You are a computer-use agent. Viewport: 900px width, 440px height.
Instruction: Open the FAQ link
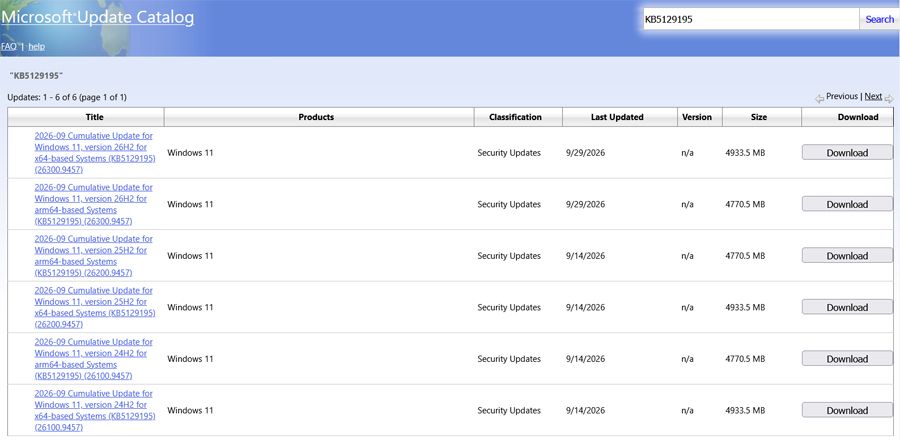coord(9,46)
